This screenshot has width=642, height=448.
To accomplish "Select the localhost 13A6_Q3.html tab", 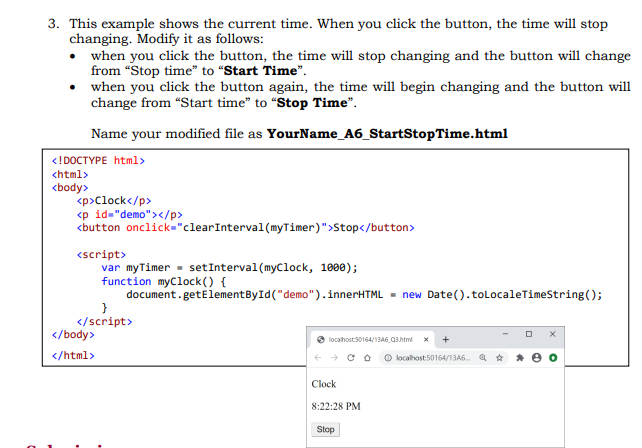I will (372, 339).
